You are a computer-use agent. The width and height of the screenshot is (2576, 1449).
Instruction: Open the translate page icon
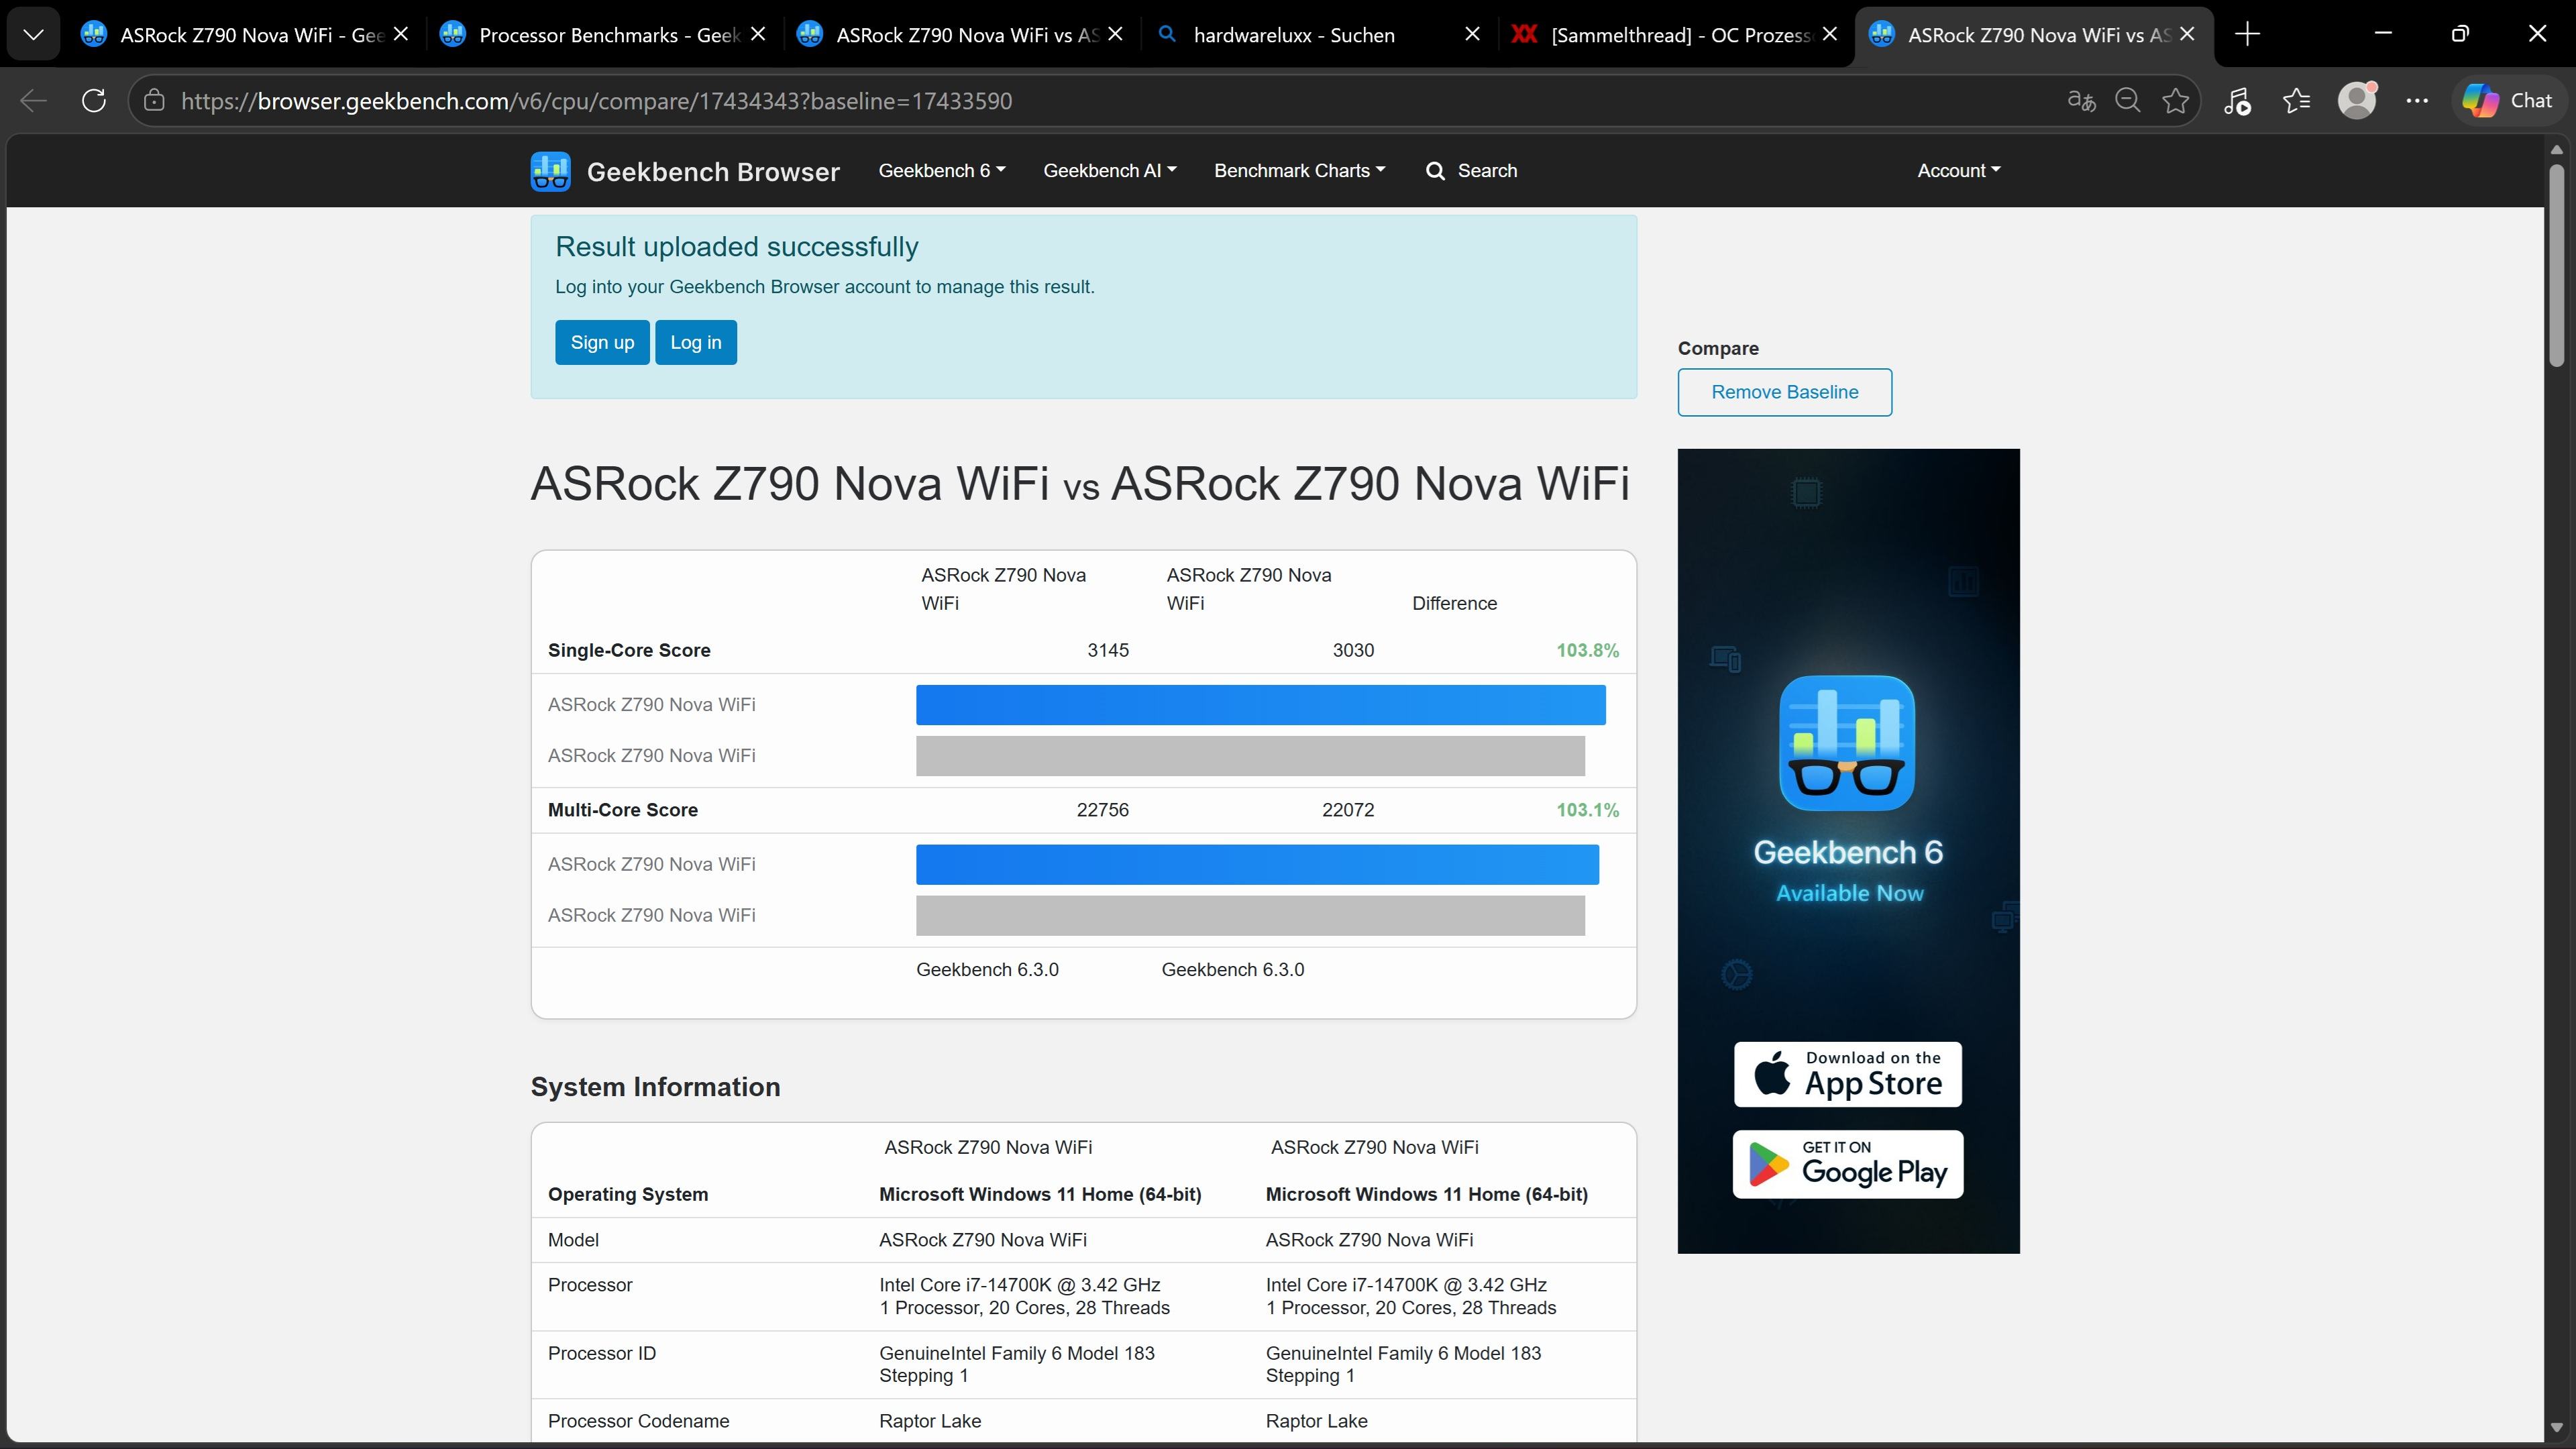(x=2081, y=101)
